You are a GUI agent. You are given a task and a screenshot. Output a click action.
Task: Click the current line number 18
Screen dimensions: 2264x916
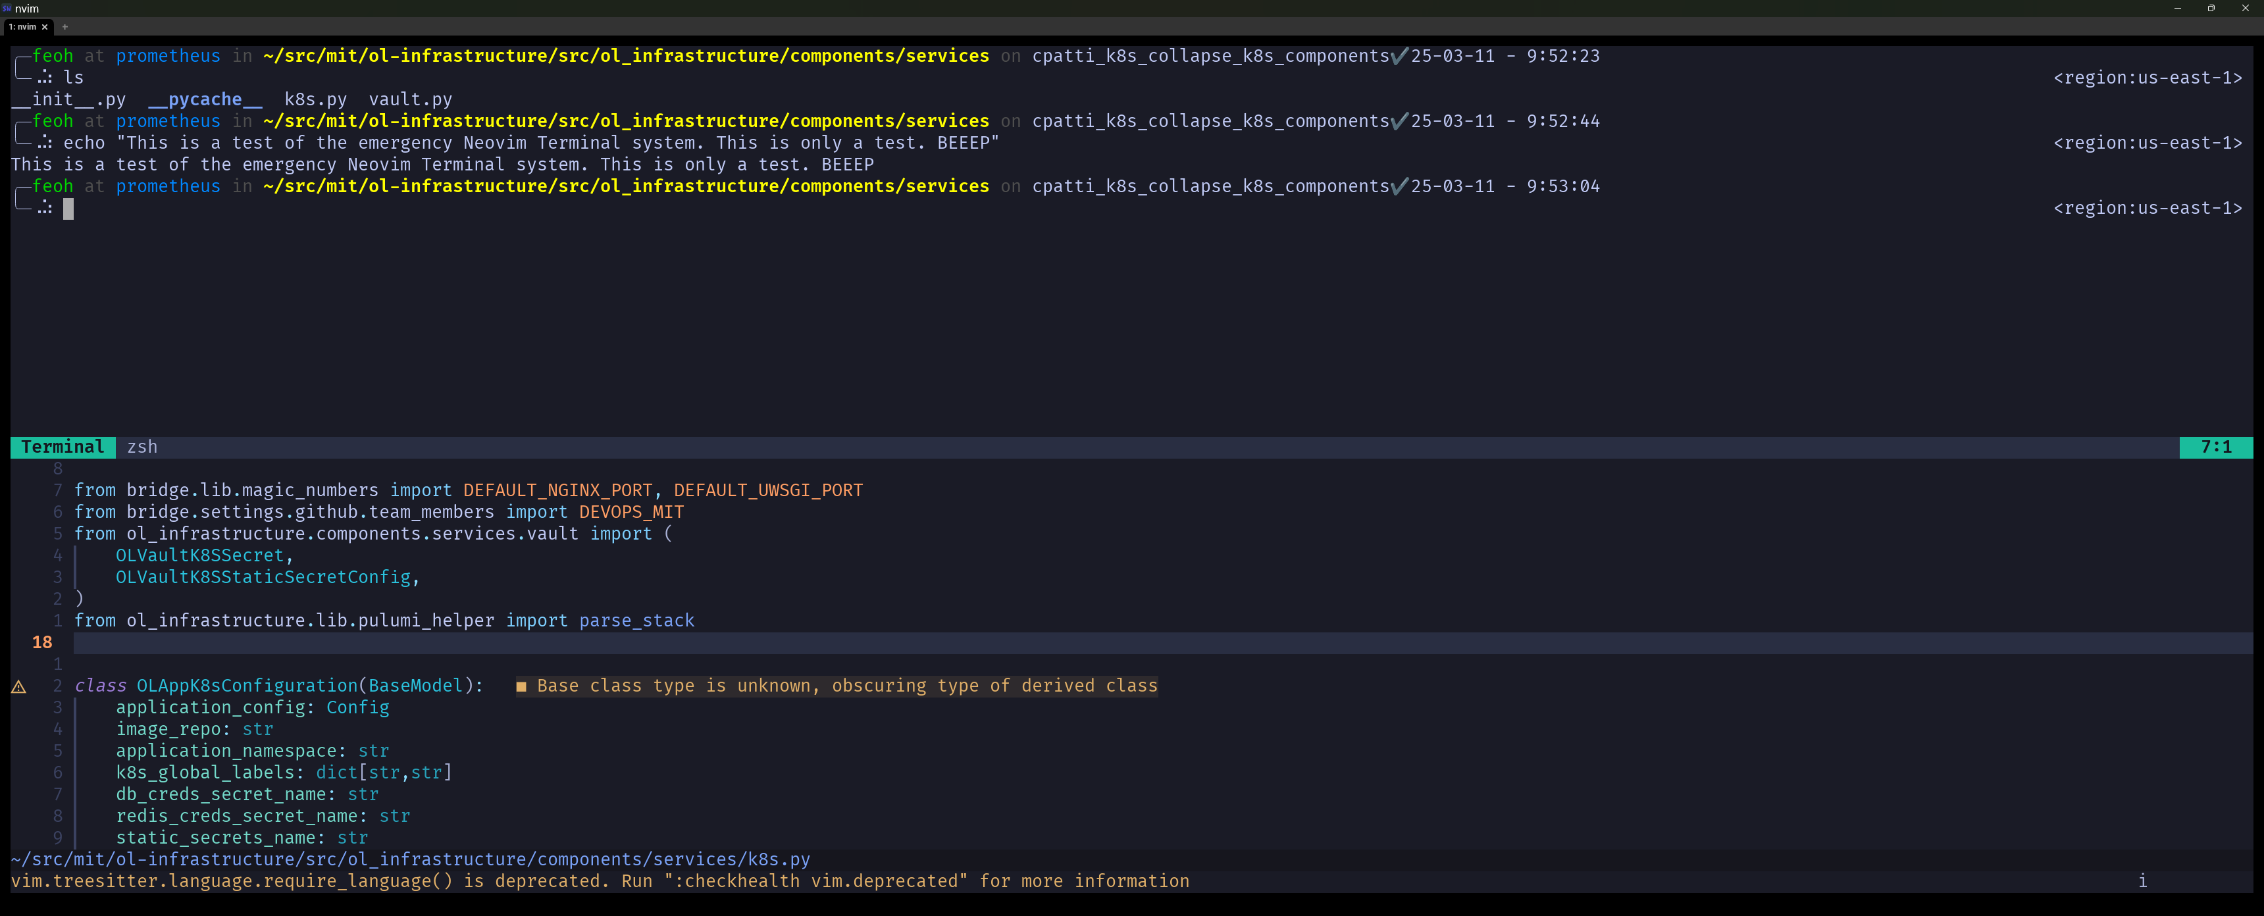(42, 642)
